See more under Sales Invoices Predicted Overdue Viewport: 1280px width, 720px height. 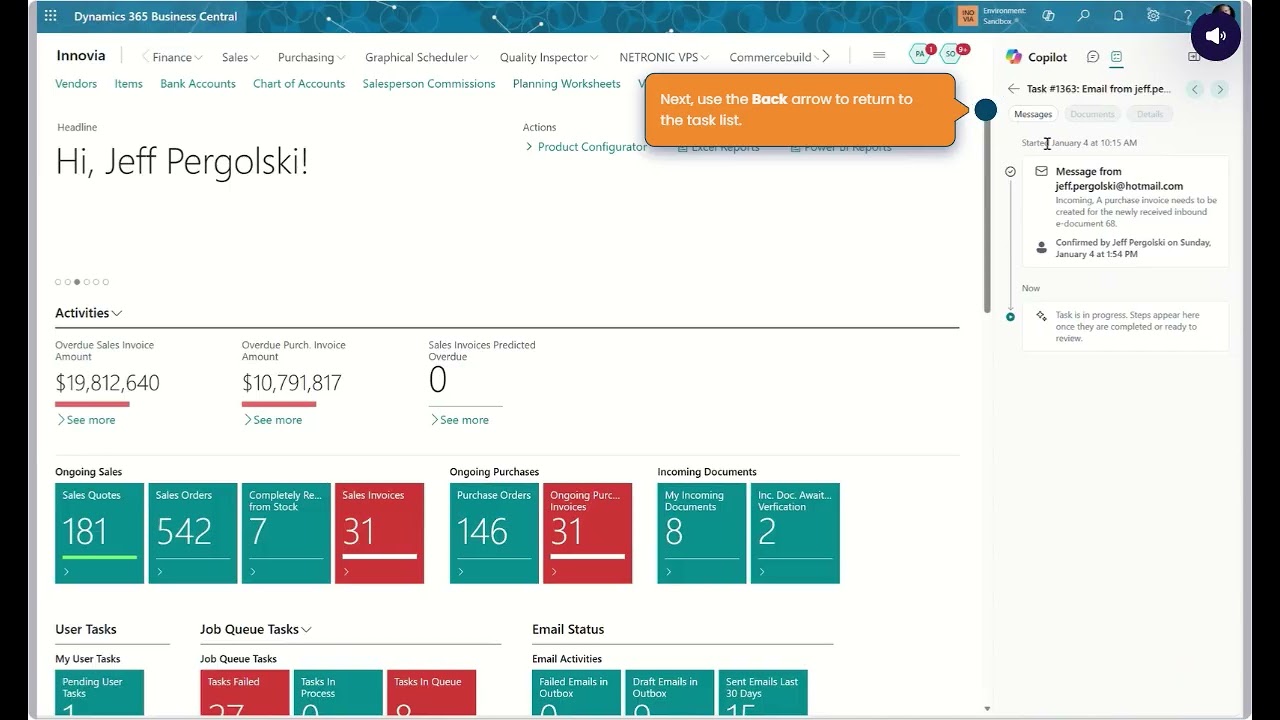(460, 420)
